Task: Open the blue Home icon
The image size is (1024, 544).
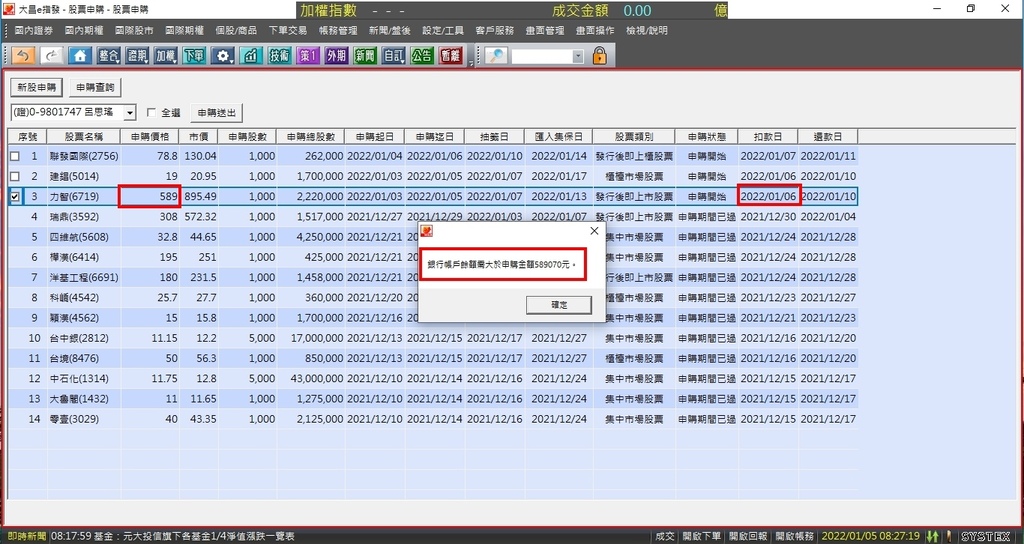Action: click(x=80, y=56)
